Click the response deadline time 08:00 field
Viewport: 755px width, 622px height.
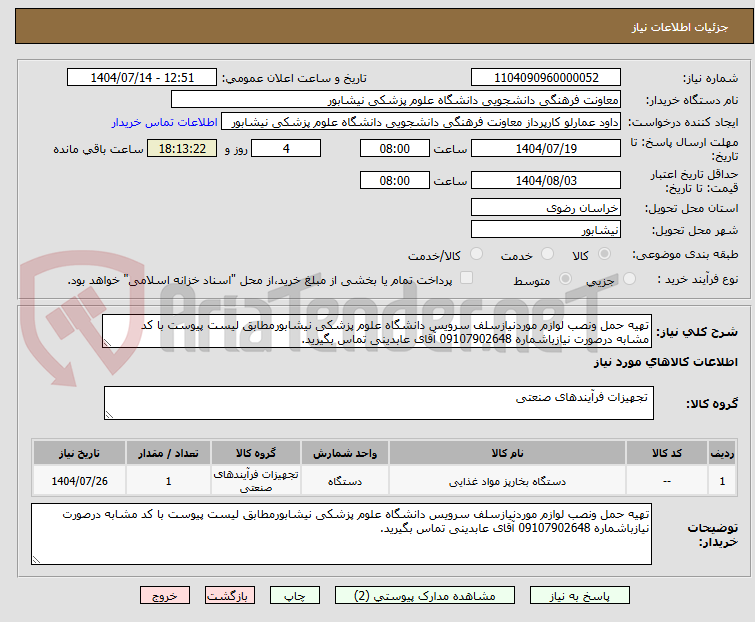click(394, 148)
